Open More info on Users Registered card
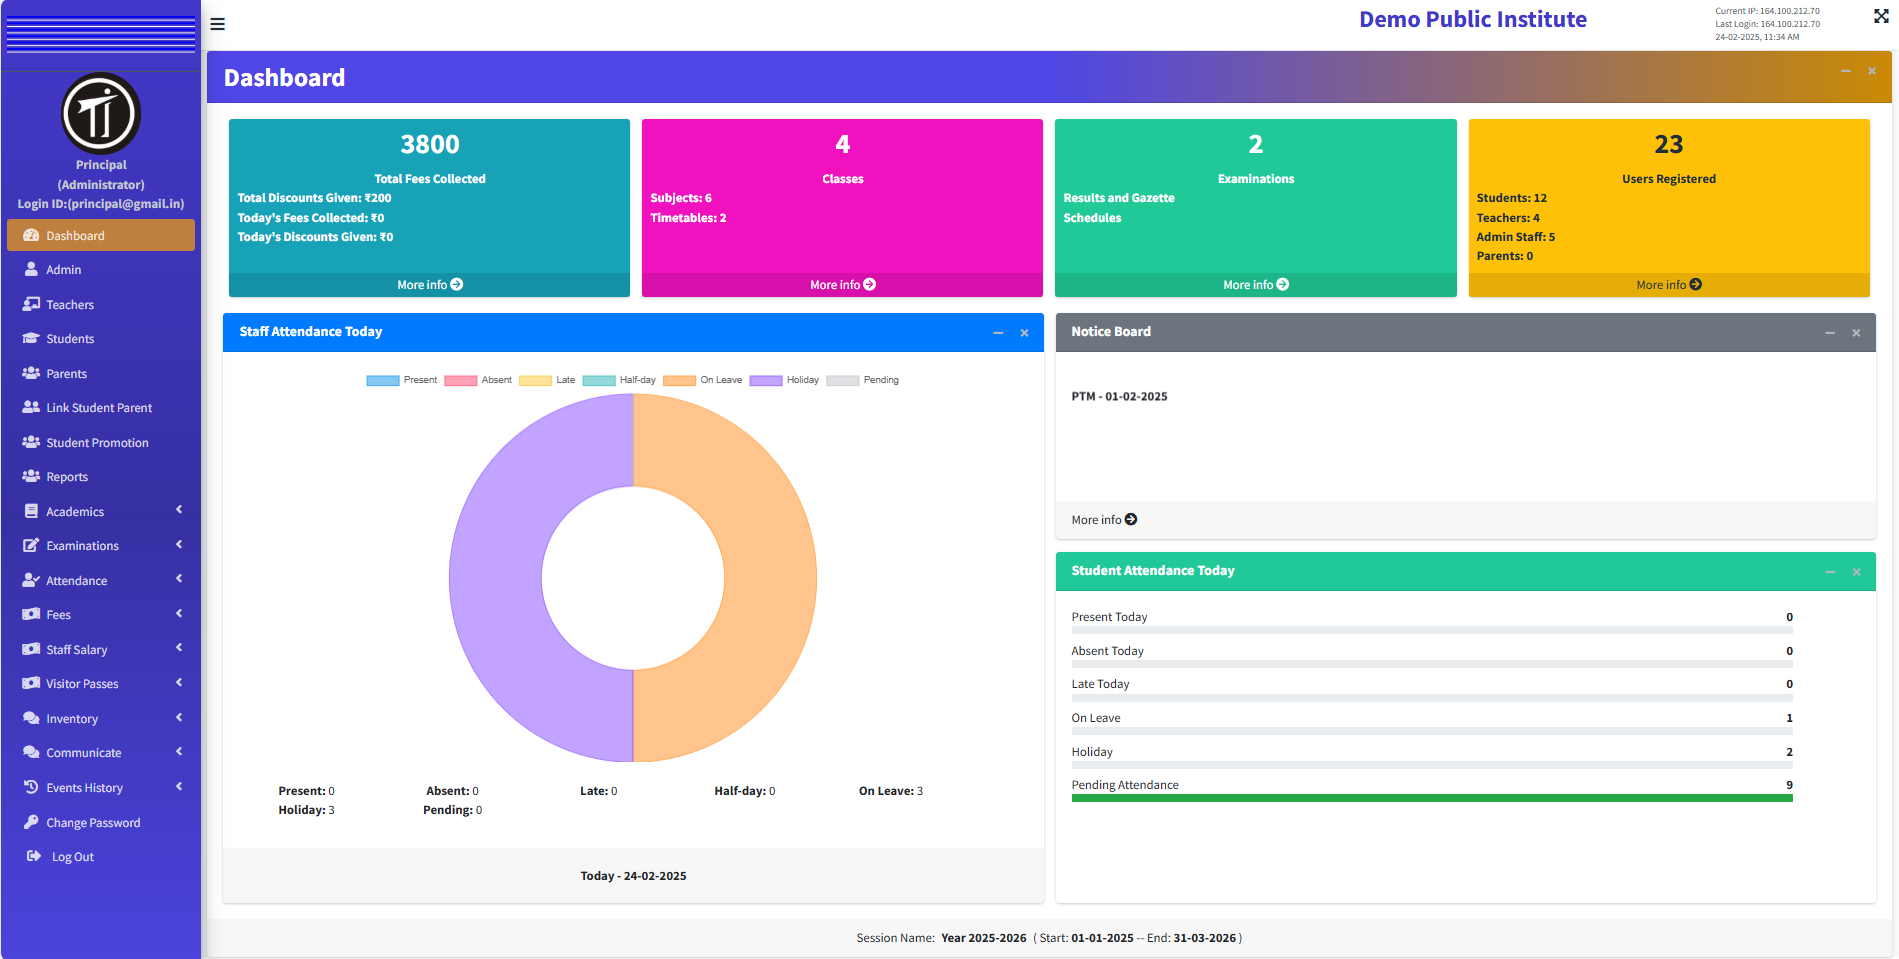 click(x=1669, y=285)
